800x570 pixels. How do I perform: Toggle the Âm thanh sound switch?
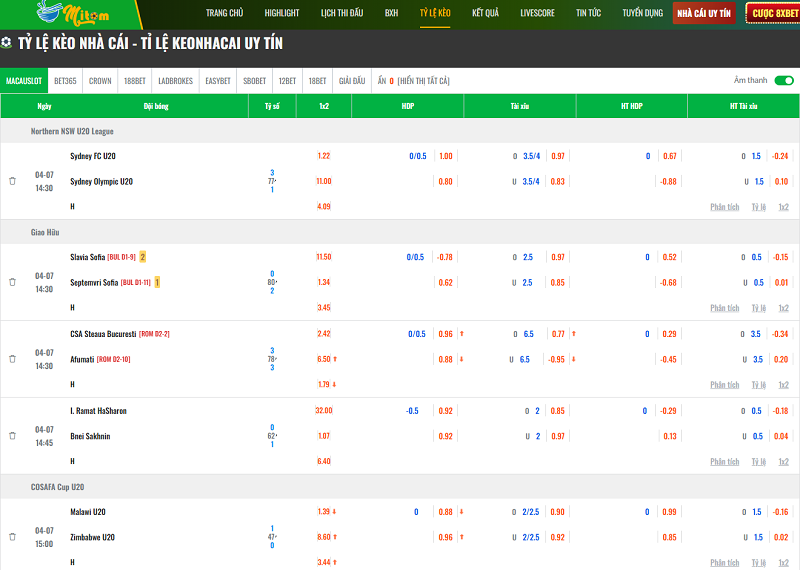coord(784,81)
